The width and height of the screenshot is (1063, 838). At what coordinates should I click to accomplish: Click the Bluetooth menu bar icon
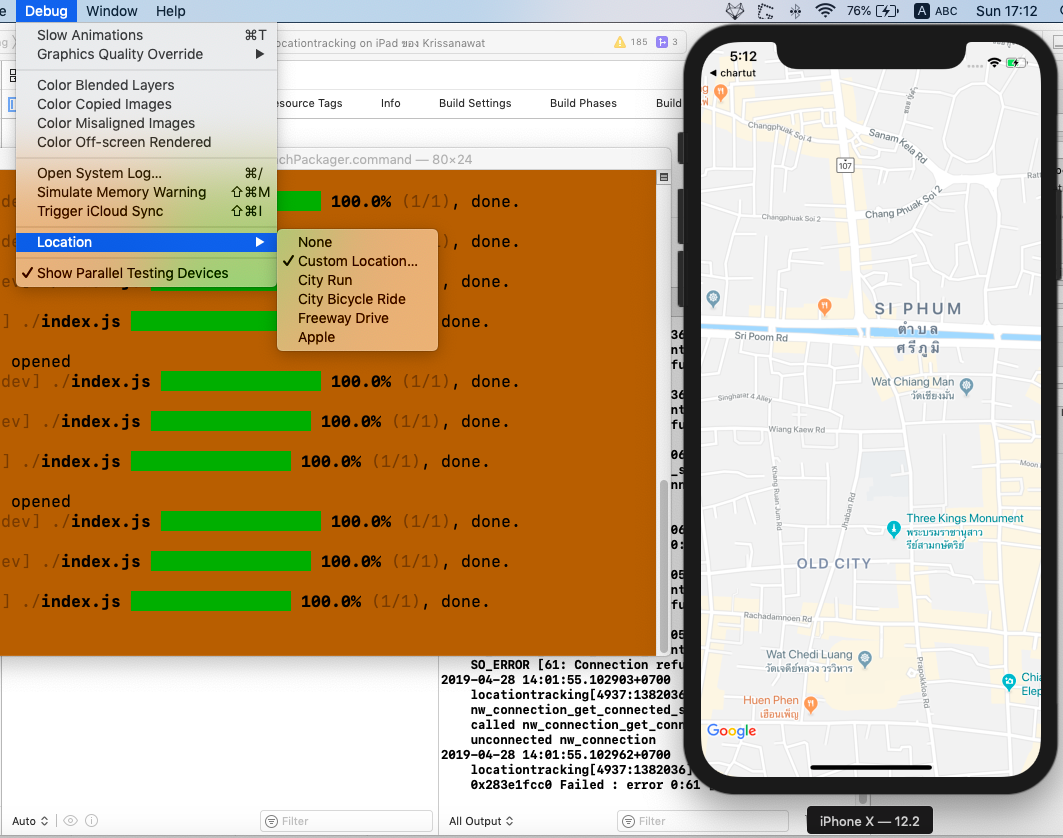point(795,12)
